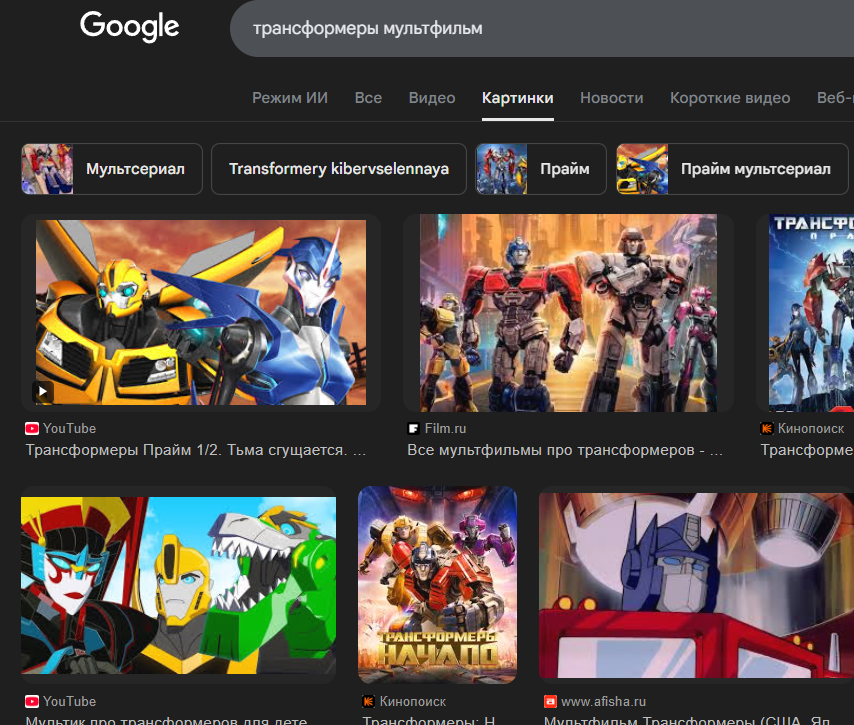Screen dimensions: 854x725
Task: Click Кинопоиск icon in the top row
Action: tap(767, 429)
